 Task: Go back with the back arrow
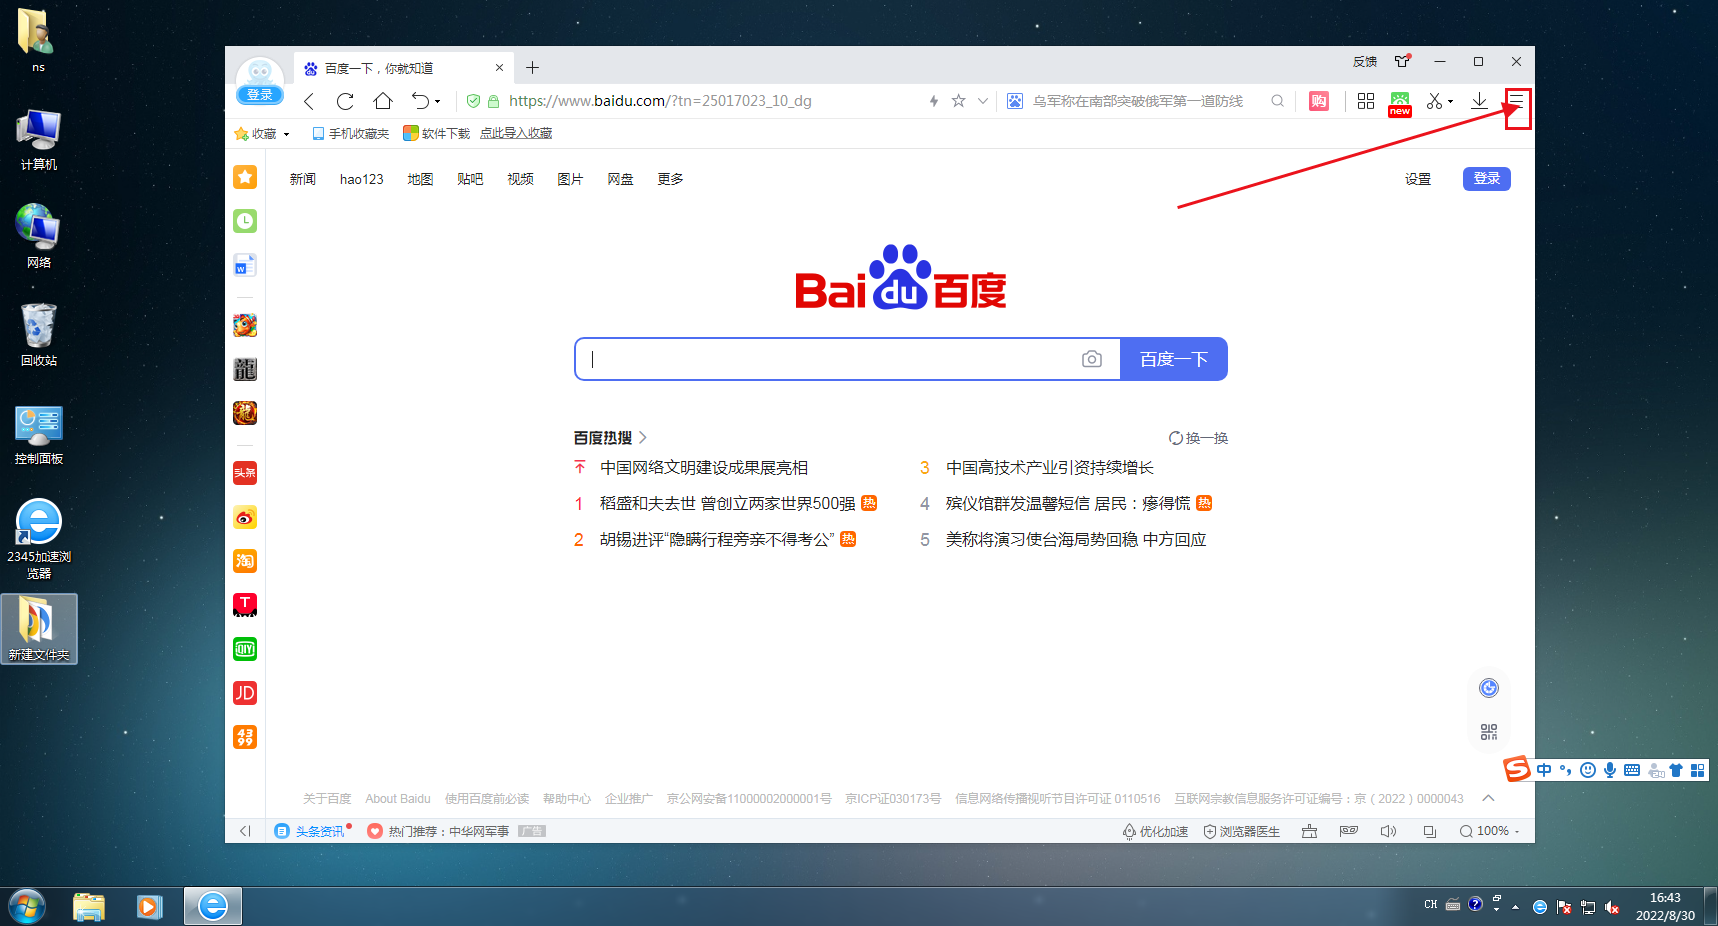pos(309,101)
